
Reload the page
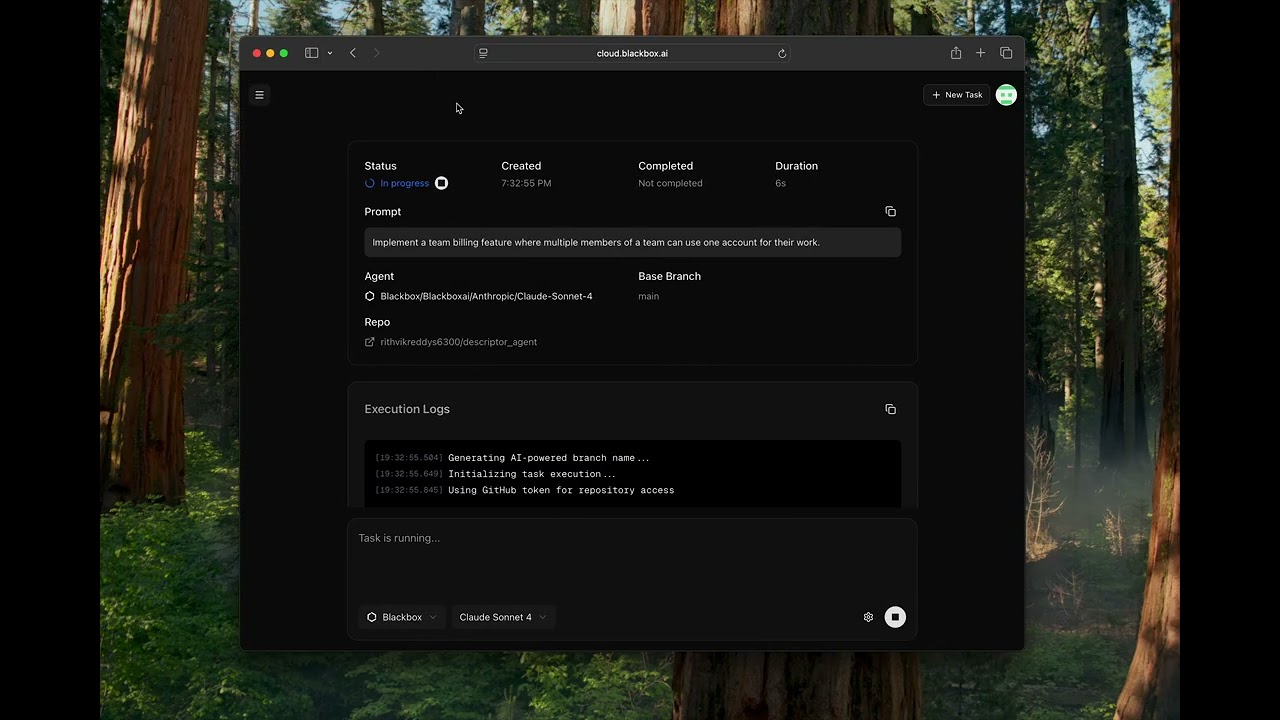coord(782,53)
